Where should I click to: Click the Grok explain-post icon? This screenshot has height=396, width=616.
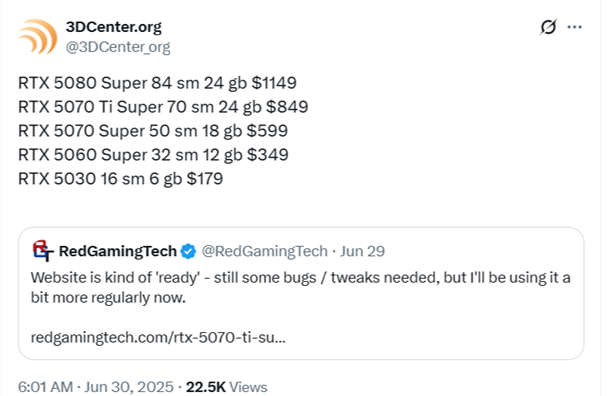548,27
